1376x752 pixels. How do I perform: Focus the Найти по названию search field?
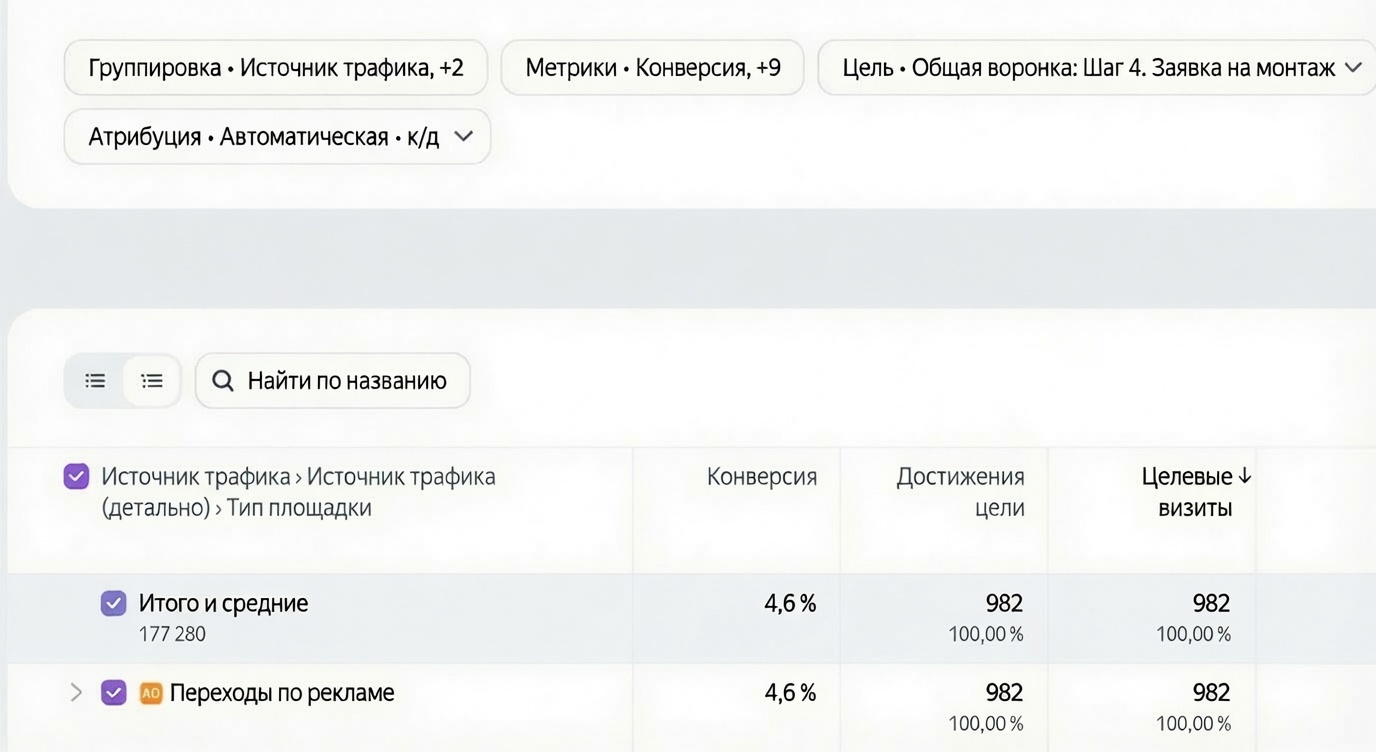click(x=332, y=381)
